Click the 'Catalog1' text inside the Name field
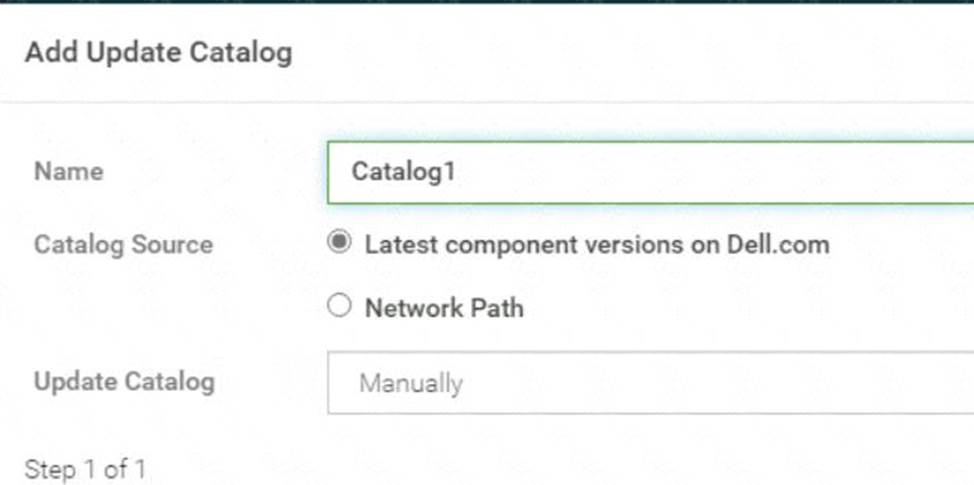The width and height of the screenshot is (974, 485). click(x=403, y=172)
